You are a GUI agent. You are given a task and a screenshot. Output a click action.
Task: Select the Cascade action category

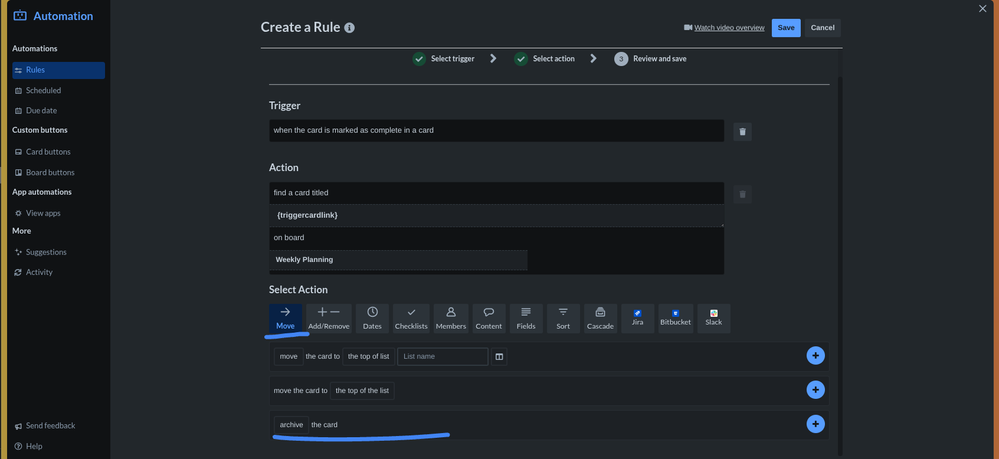[x=600, y=318]
